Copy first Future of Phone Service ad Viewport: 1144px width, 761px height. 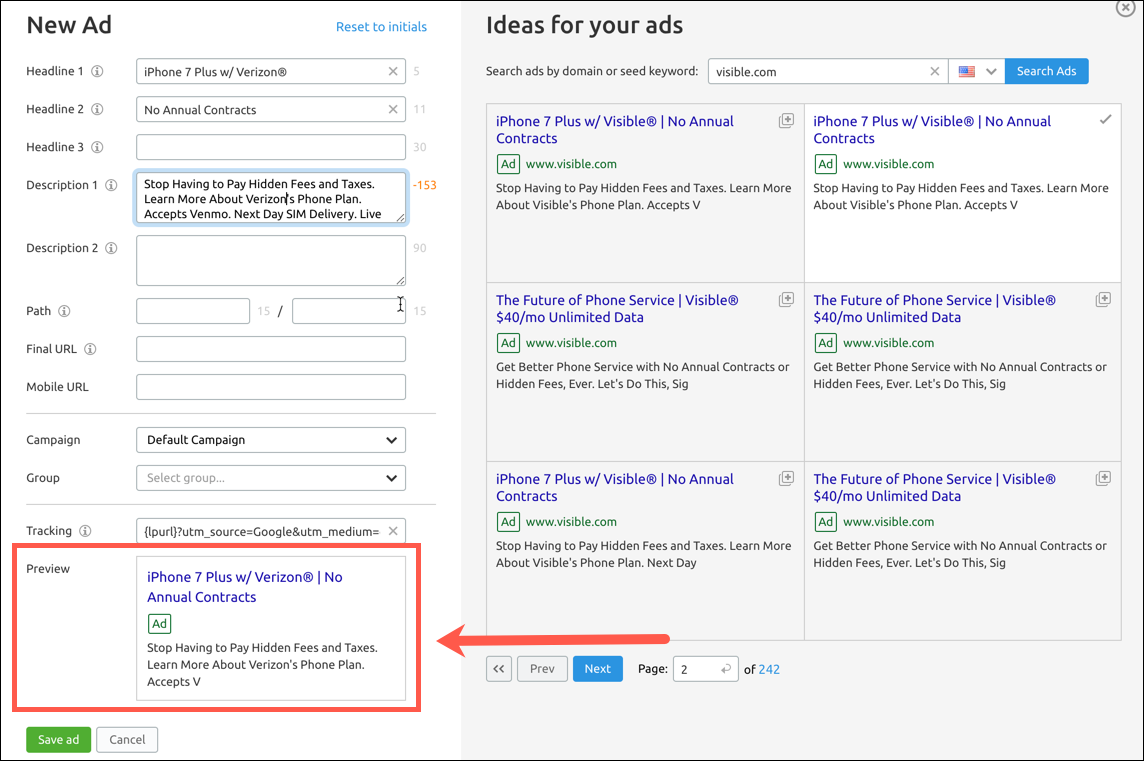(x=786, y=299)
